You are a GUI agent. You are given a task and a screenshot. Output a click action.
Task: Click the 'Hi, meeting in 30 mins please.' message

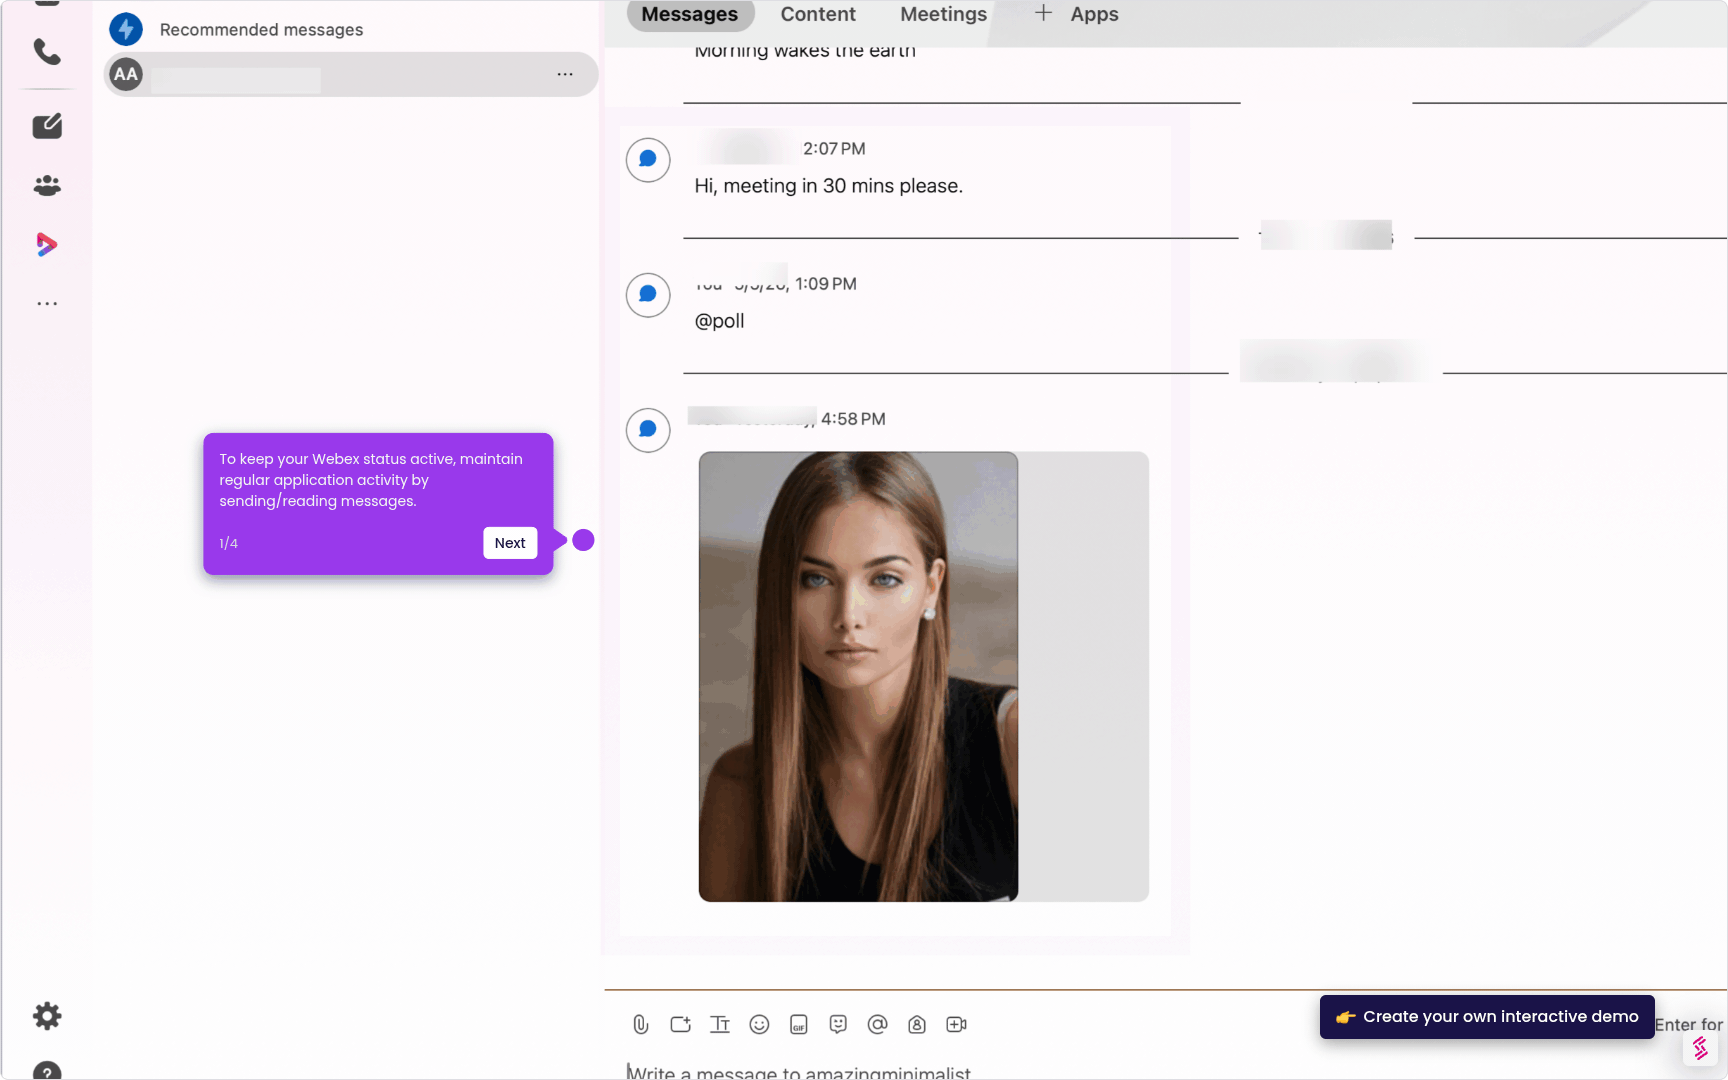pos(829,186)
